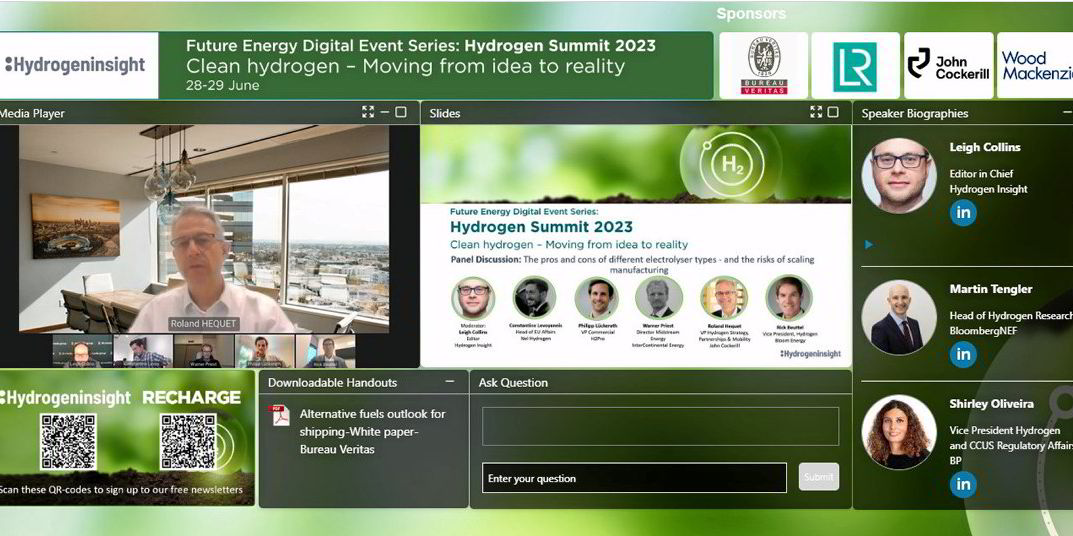1073x536 pixels.
Task: Select Rick Beuttel's video thumbnail in Media Player
Action: tap(326, 351)
